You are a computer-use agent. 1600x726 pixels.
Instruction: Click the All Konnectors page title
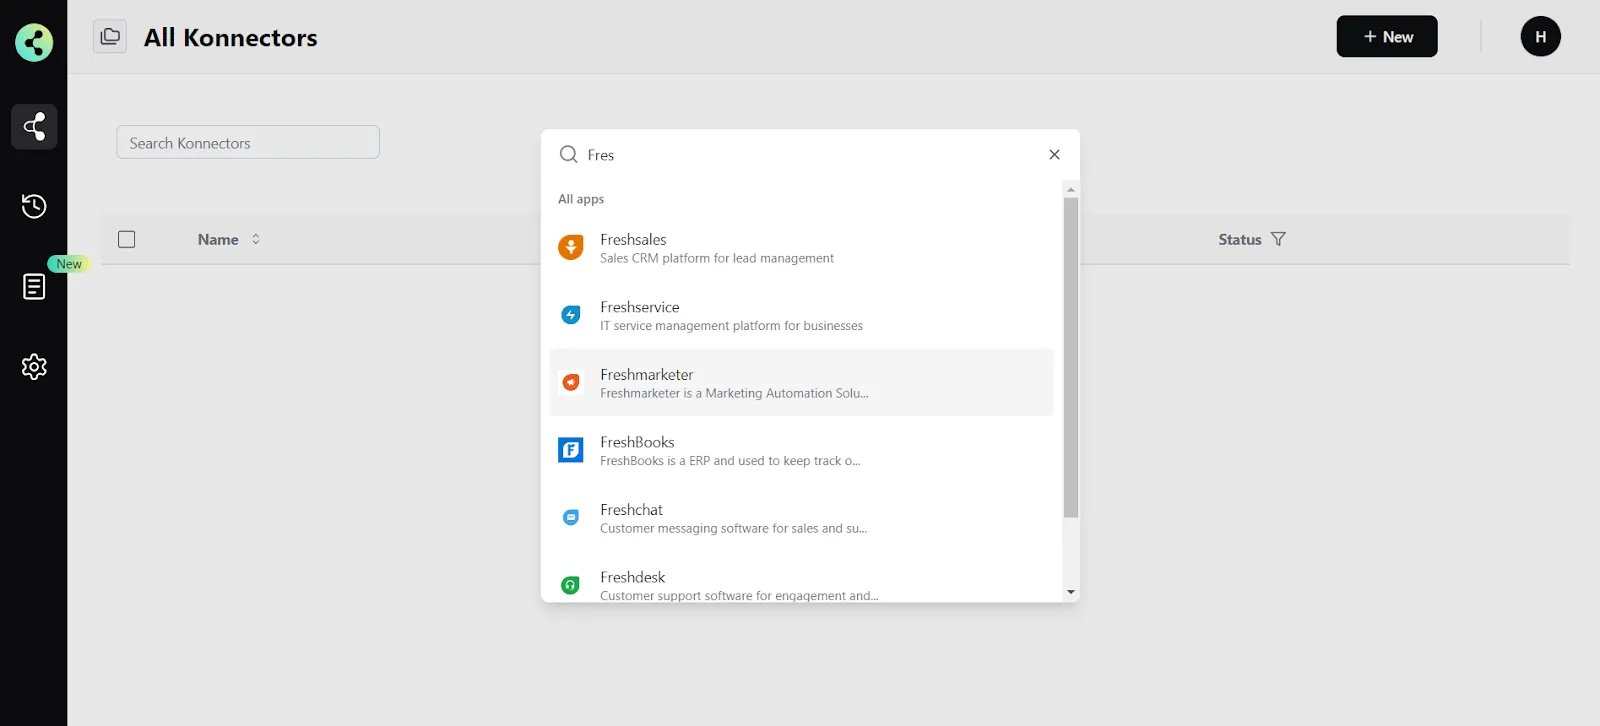pyautogui.click(x=231, y=38)
